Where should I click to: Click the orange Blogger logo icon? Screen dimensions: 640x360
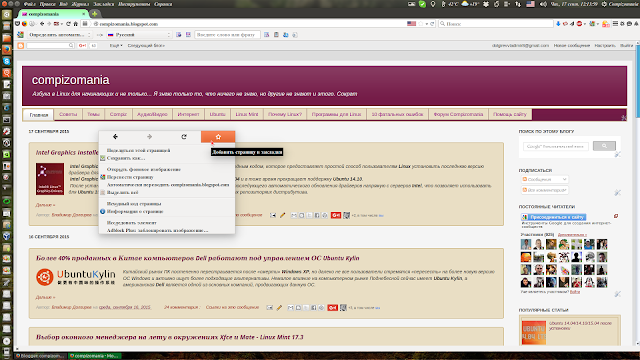[x=21, y=46]
